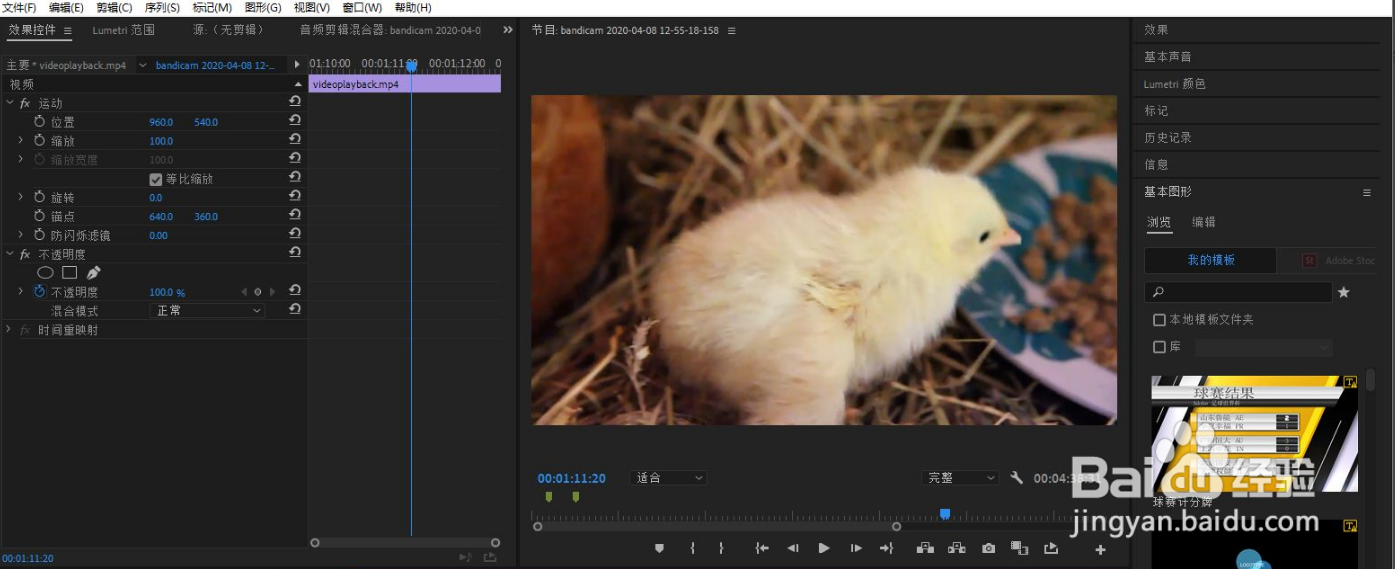Toggle animation stopwatch for 旋转

tap(40, 197)
